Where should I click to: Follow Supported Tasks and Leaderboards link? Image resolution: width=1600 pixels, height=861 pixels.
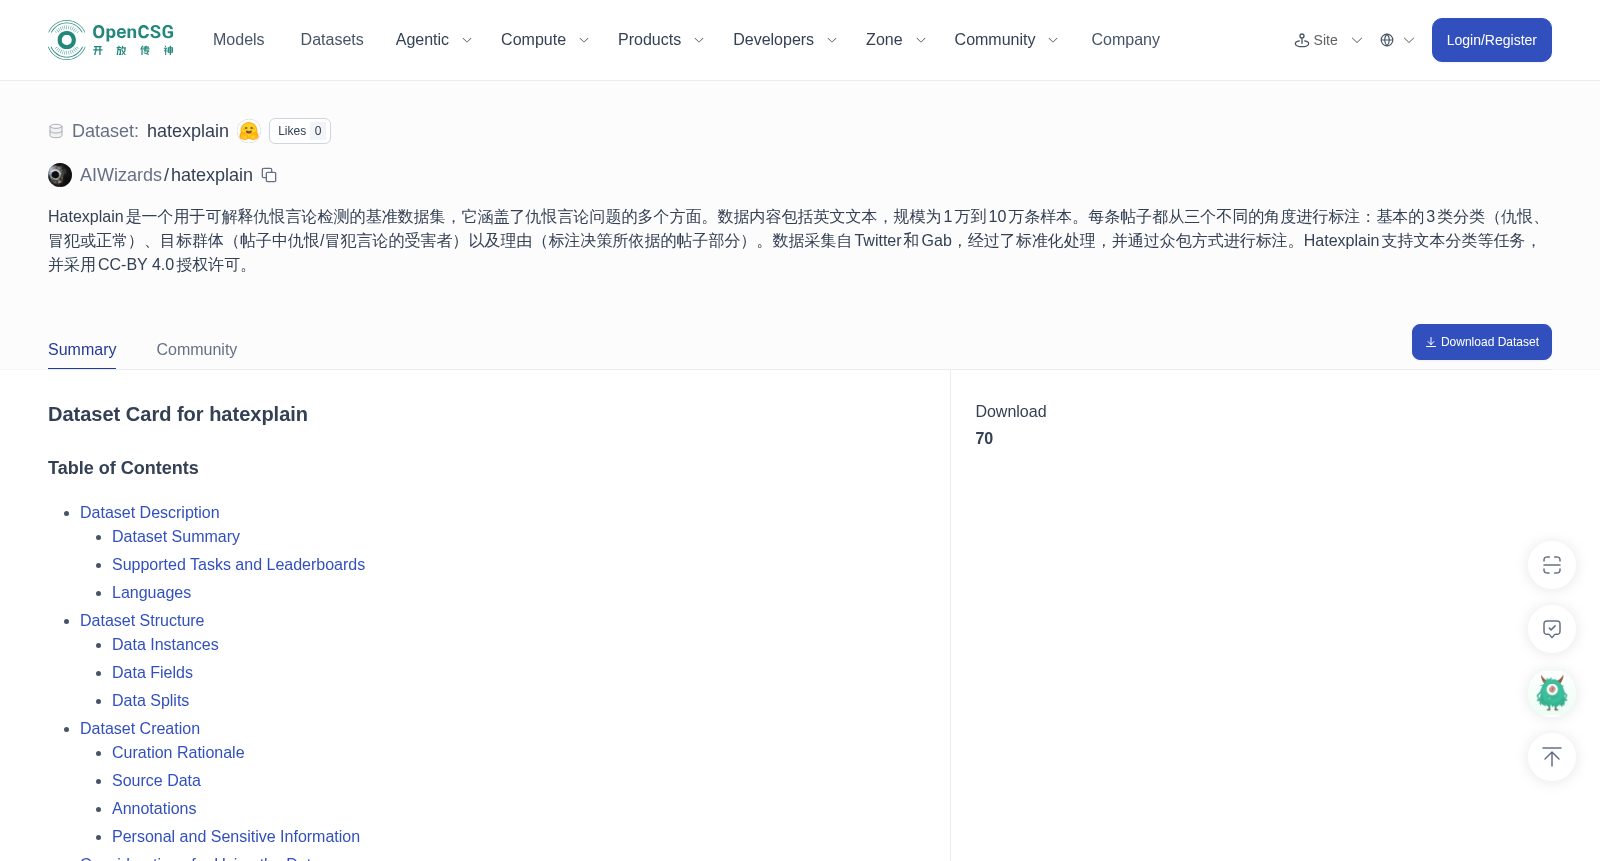tap(238, 564)
